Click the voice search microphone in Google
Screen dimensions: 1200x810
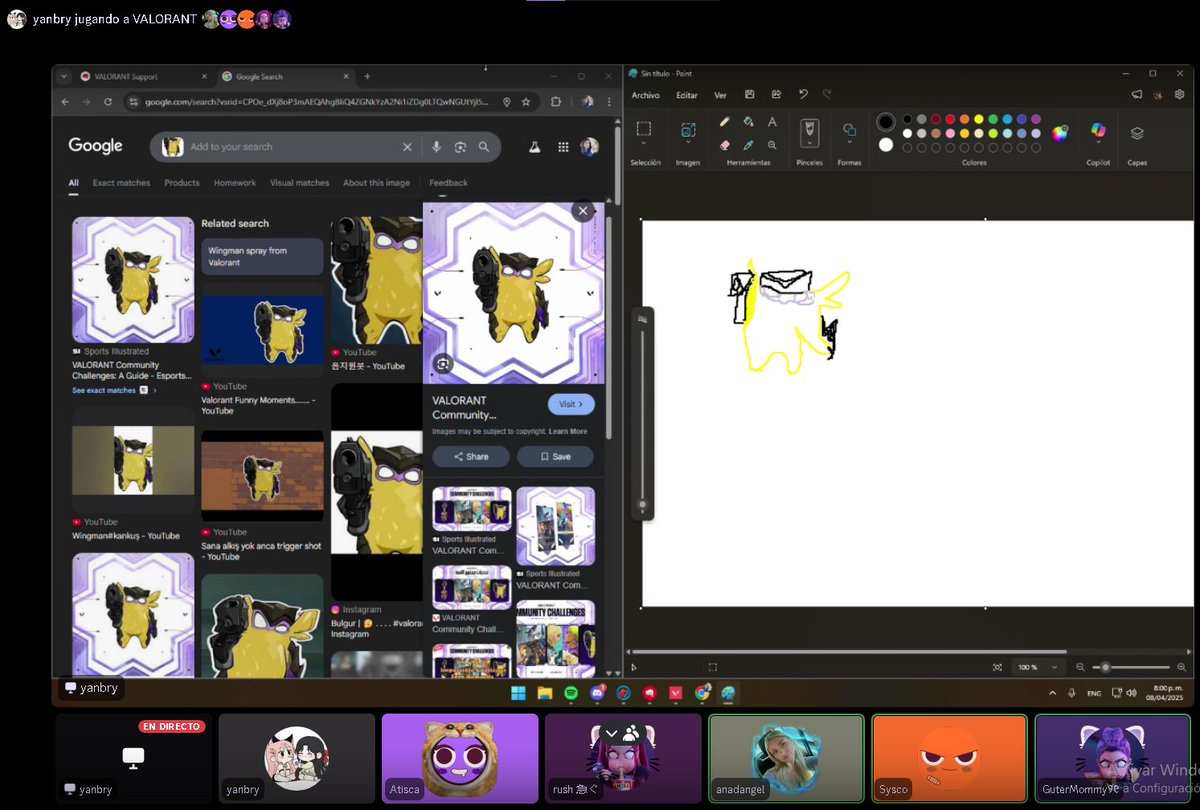click(x=436, y=147)
